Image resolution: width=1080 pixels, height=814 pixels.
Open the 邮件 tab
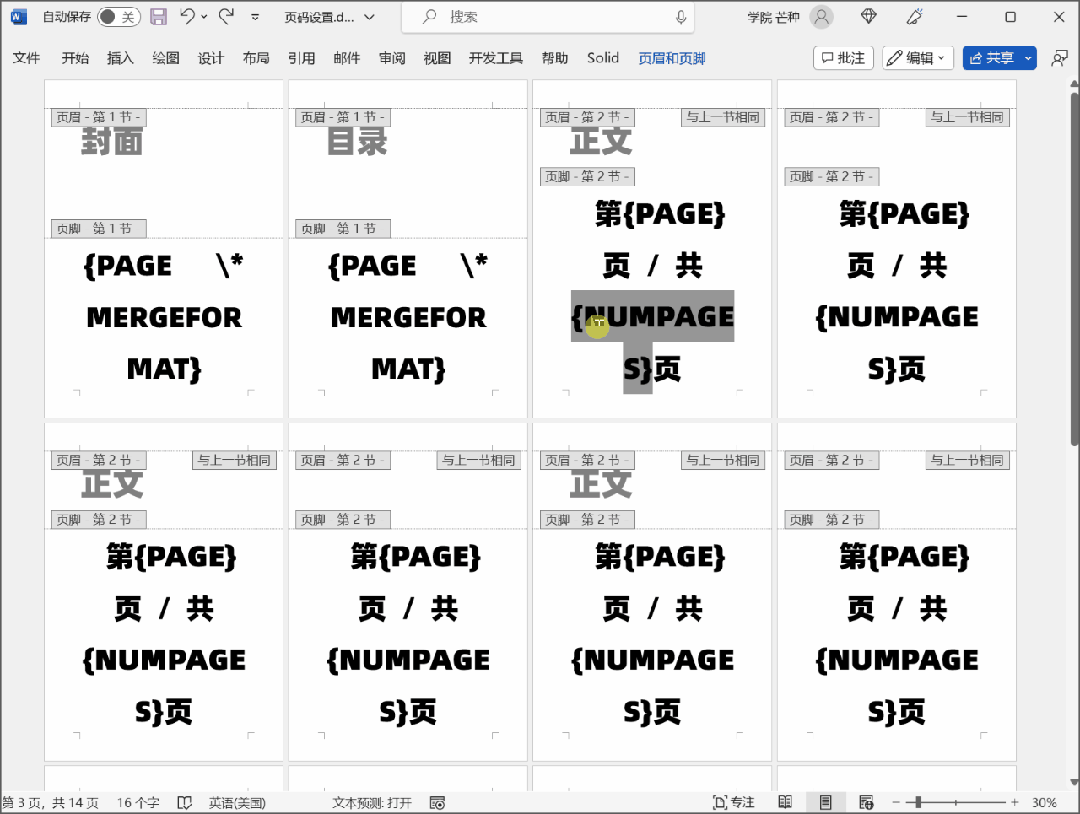(x=346, y=58)
